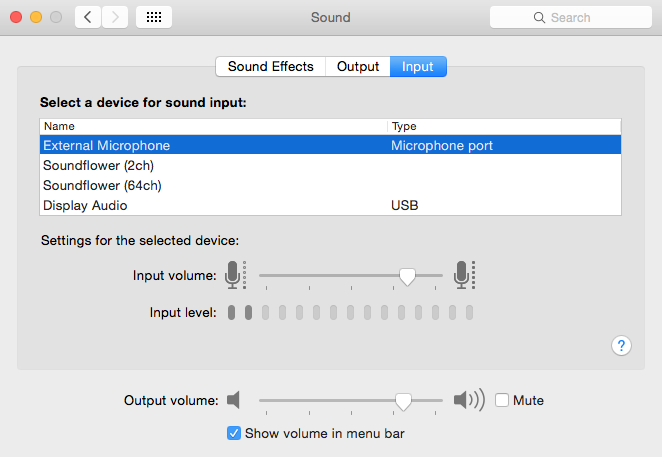The height and width of the screenshot is (457, 662).
Task: Sort device list by Name column header
Action: pyautogui.click(x=212, y=126)
